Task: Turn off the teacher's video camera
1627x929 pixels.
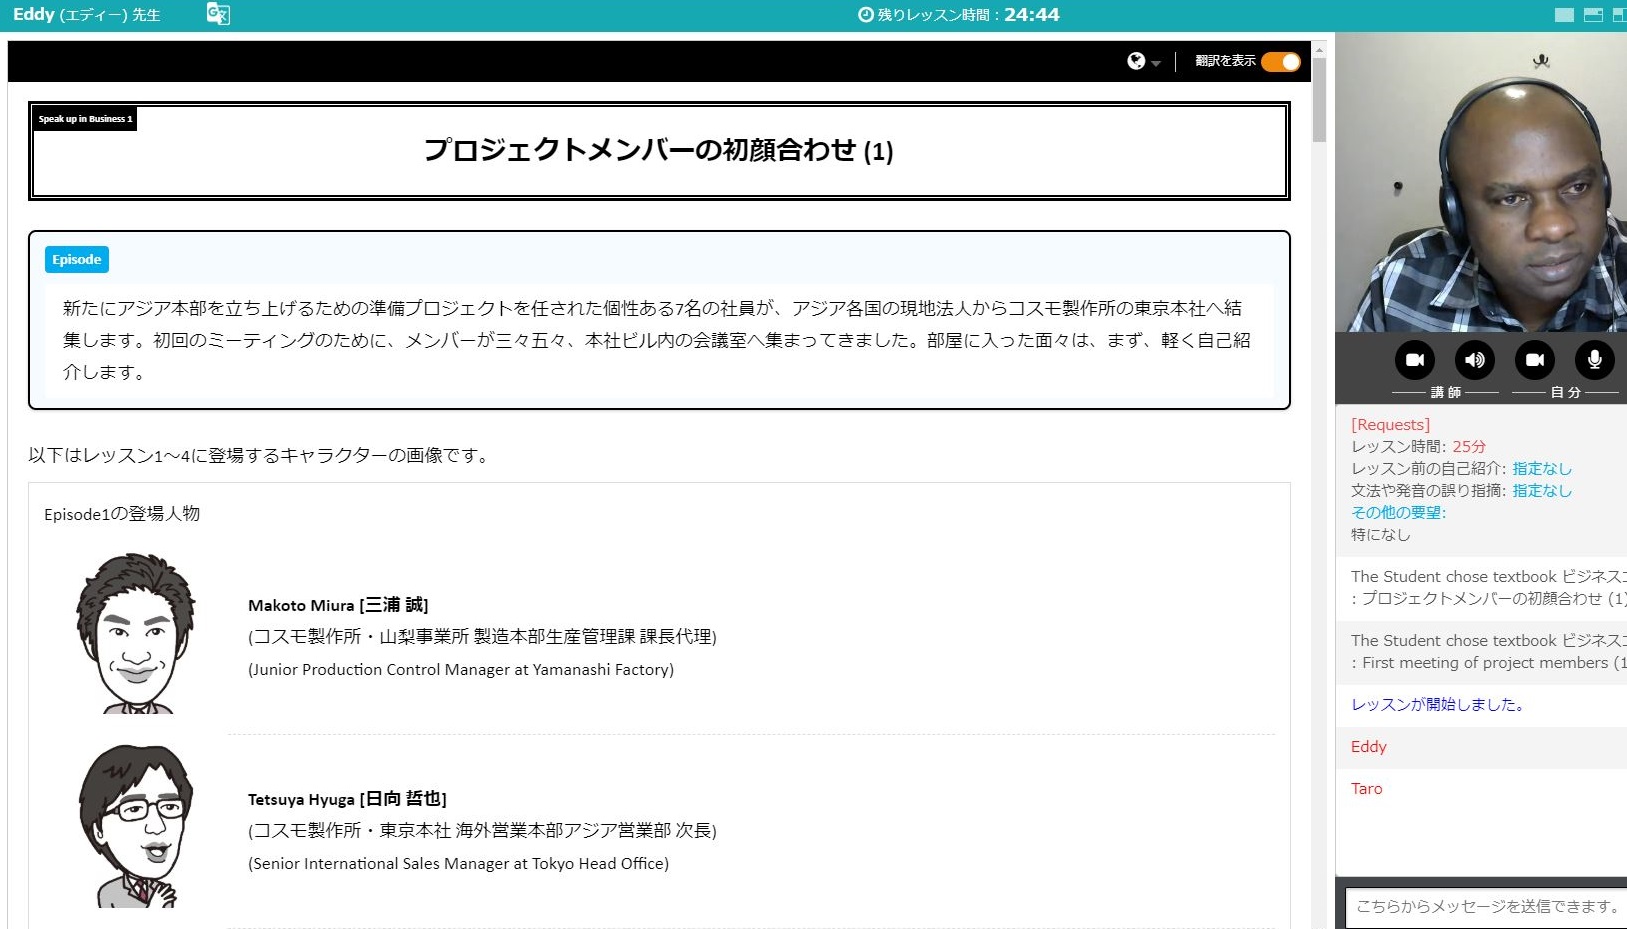Action: pos(1414,360)
